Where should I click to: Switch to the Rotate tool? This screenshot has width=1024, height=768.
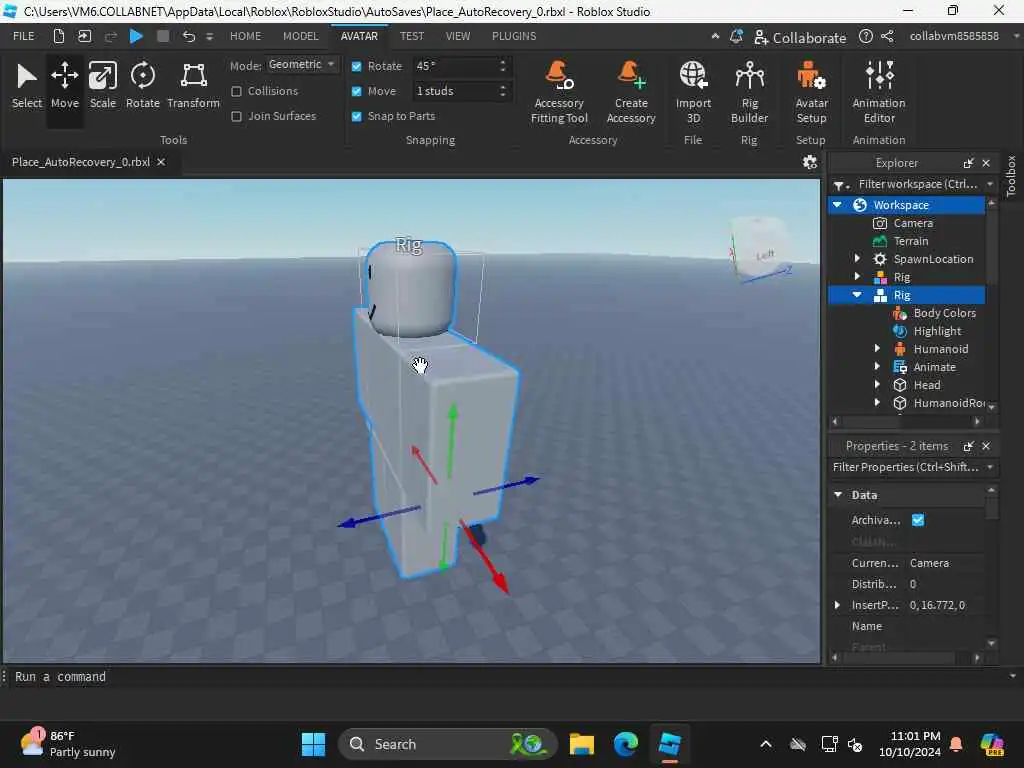click(142, 87)
